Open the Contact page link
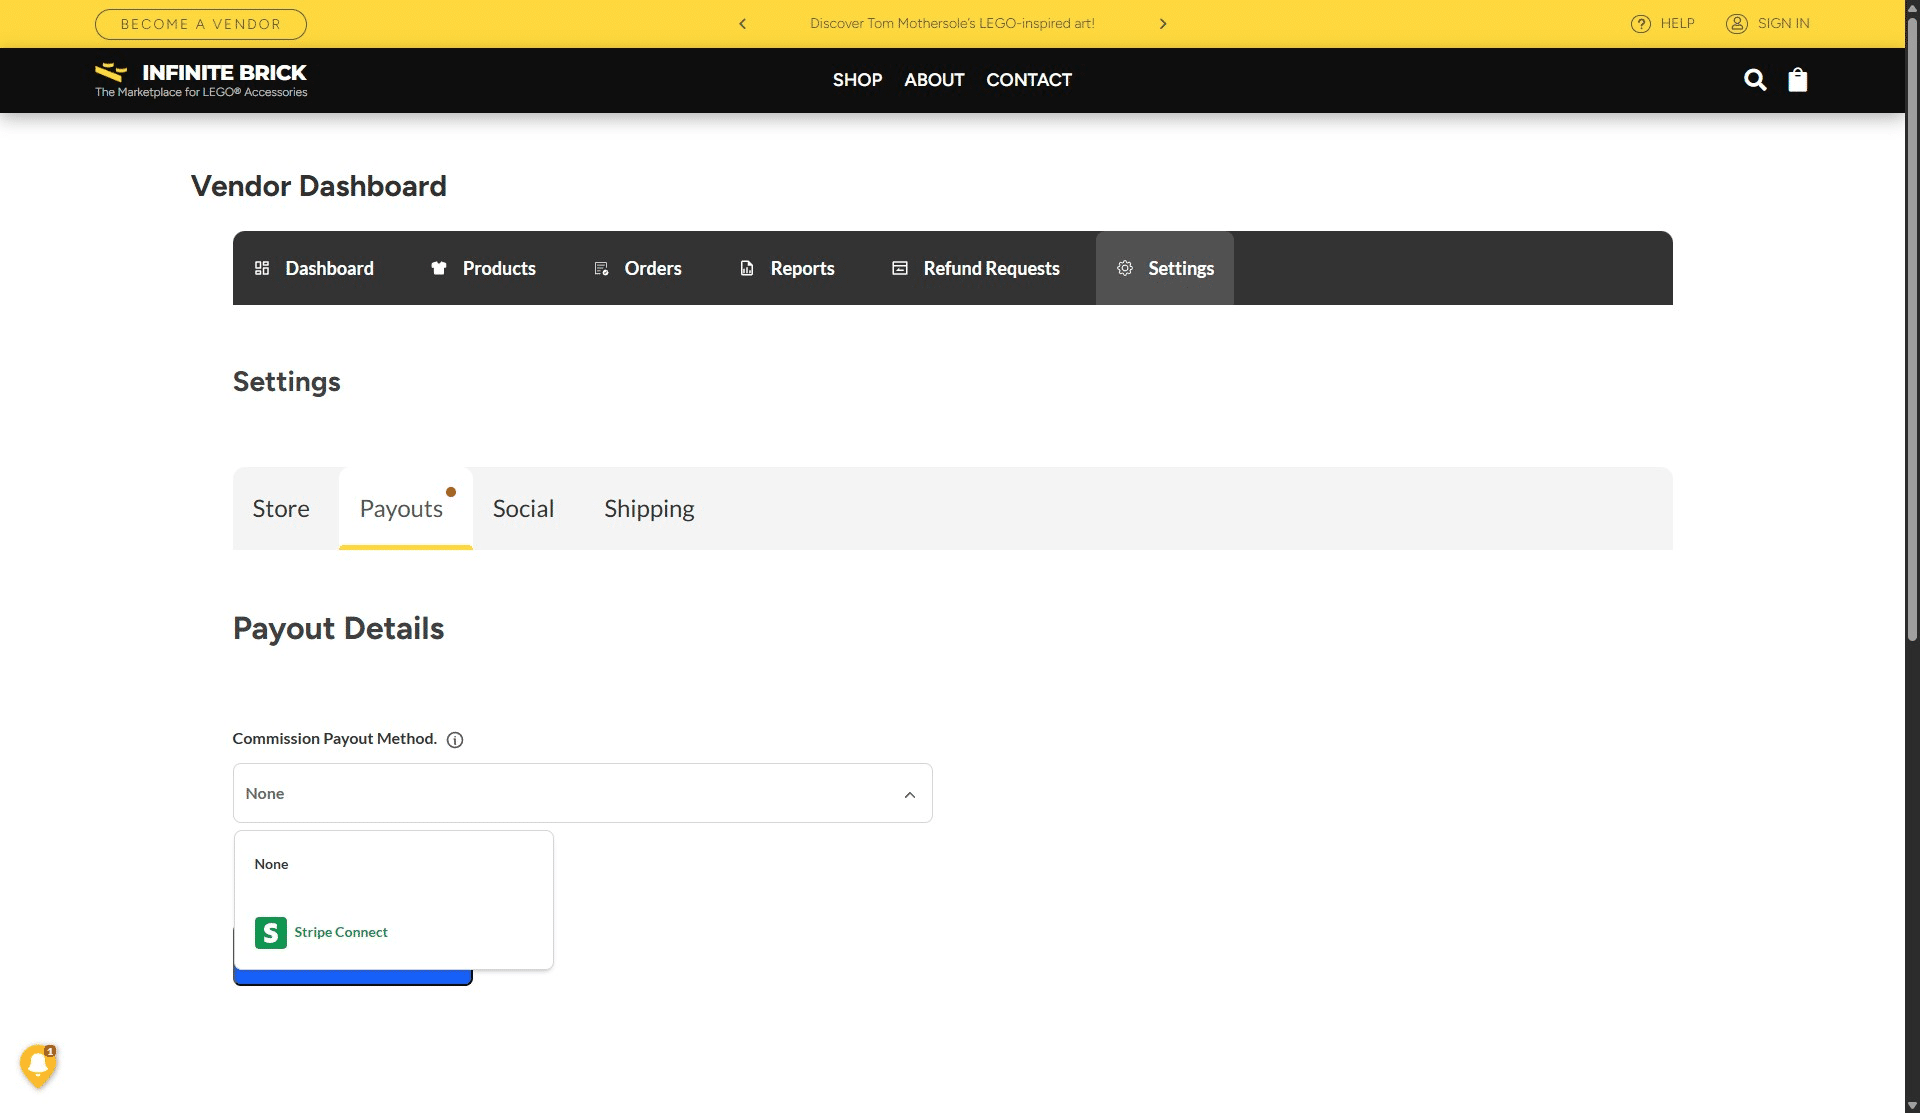The image size is (1920, 1113). [1028, 80]
